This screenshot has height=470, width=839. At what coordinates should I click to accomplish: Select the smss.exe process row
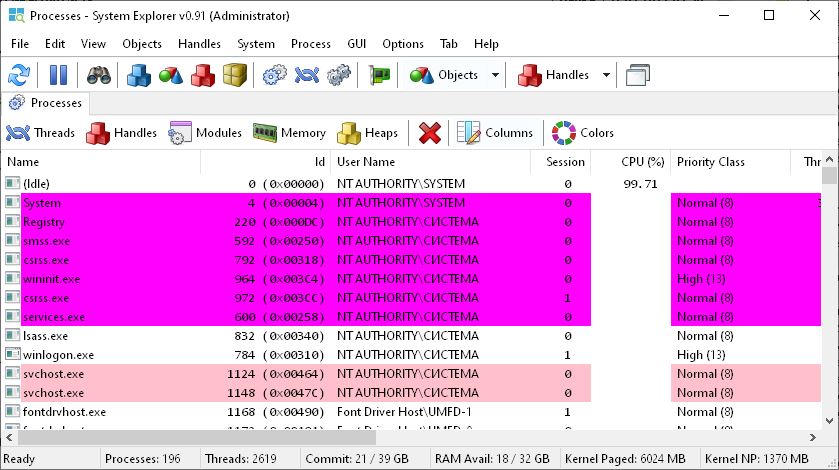412,241
